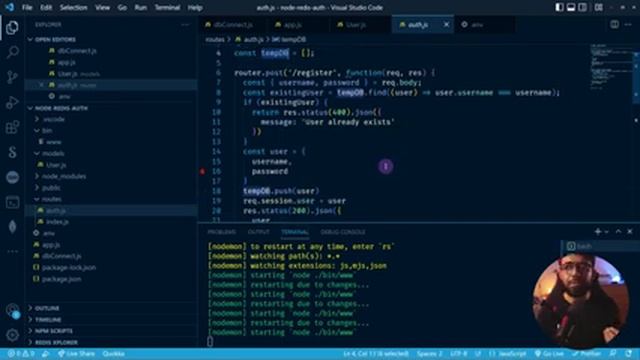
Task: Click Live Share in status bar
Action: tap(76, 354)
